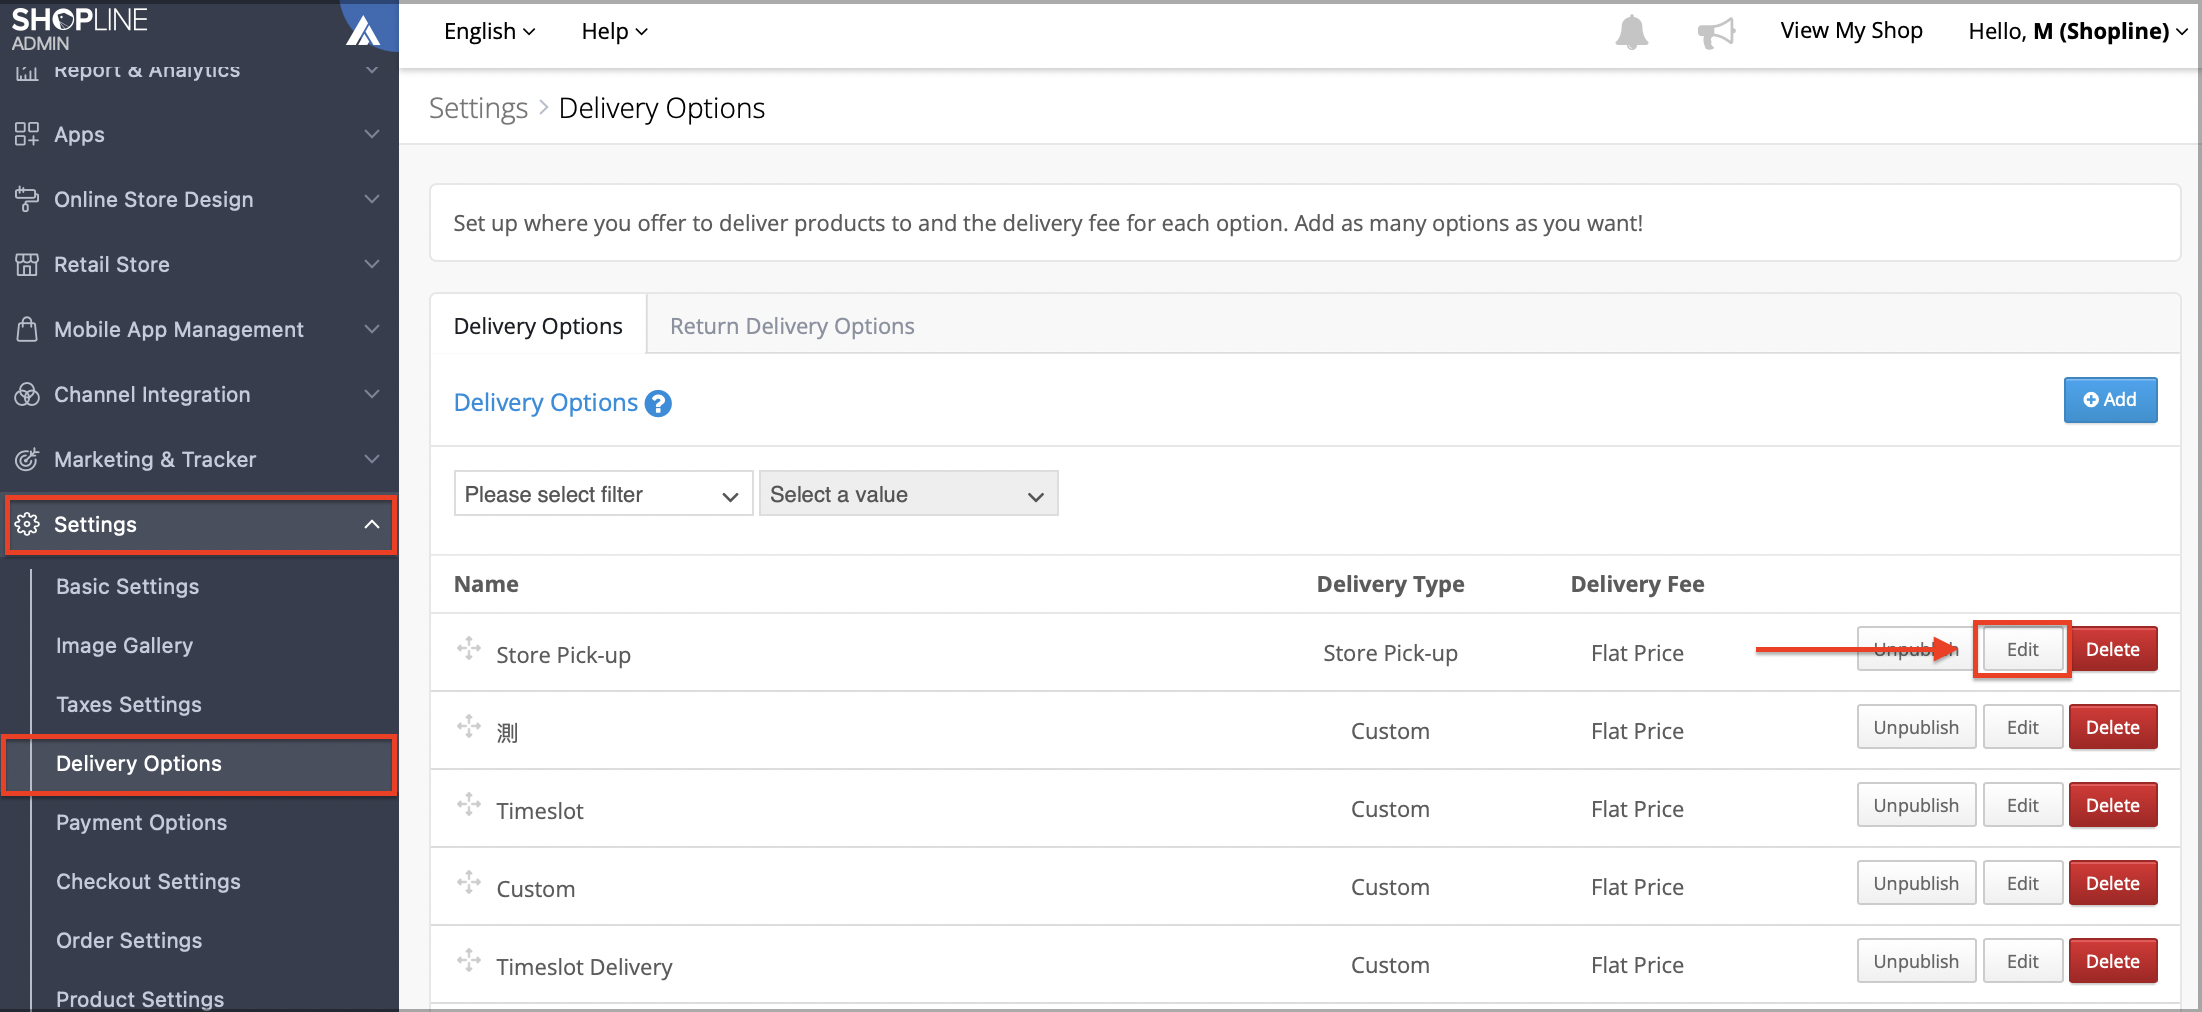Click the Delivery Options help question icon

pos(658,403)
